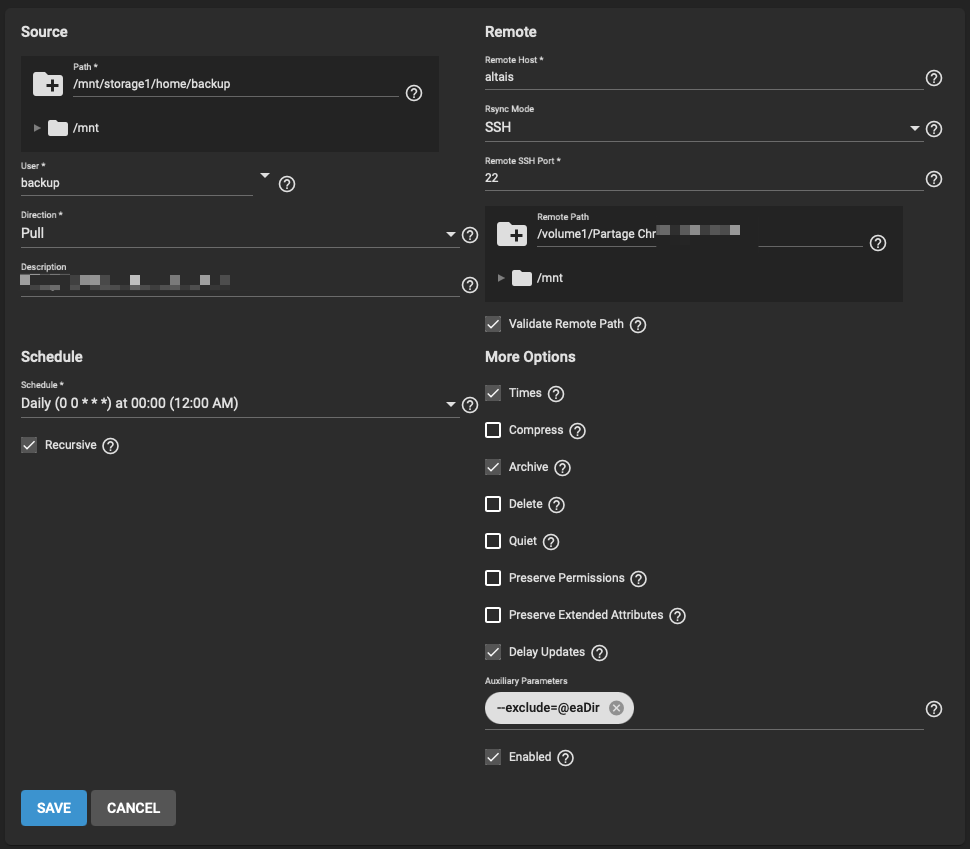Open help icon beside Schedule dropdown

pyautogui.click(x=470, y=405)
